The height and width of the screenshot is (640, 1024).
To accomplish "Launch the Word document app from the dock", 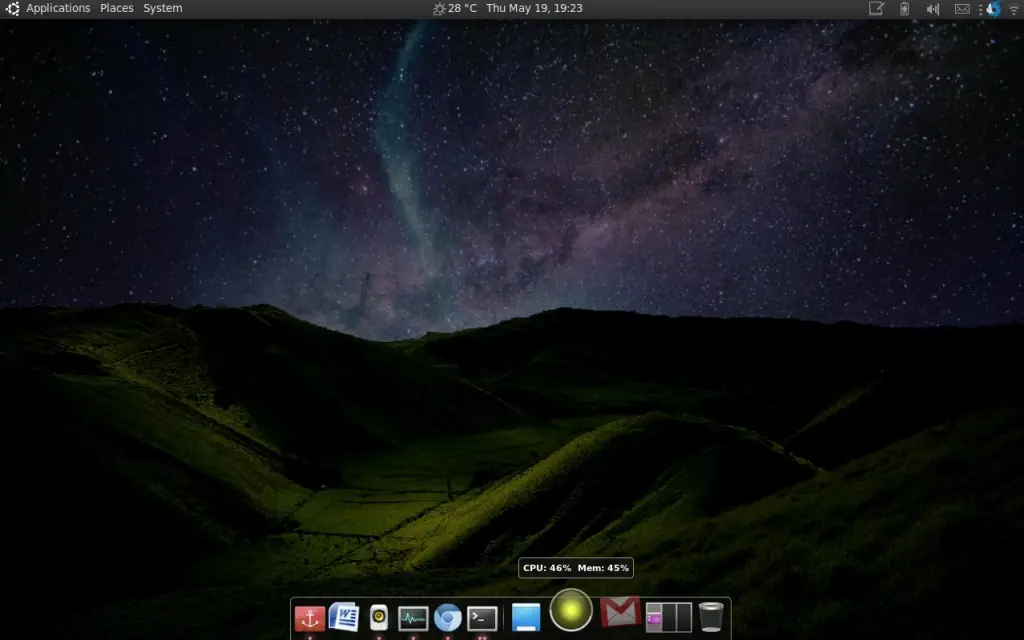I will coord(344,616).
